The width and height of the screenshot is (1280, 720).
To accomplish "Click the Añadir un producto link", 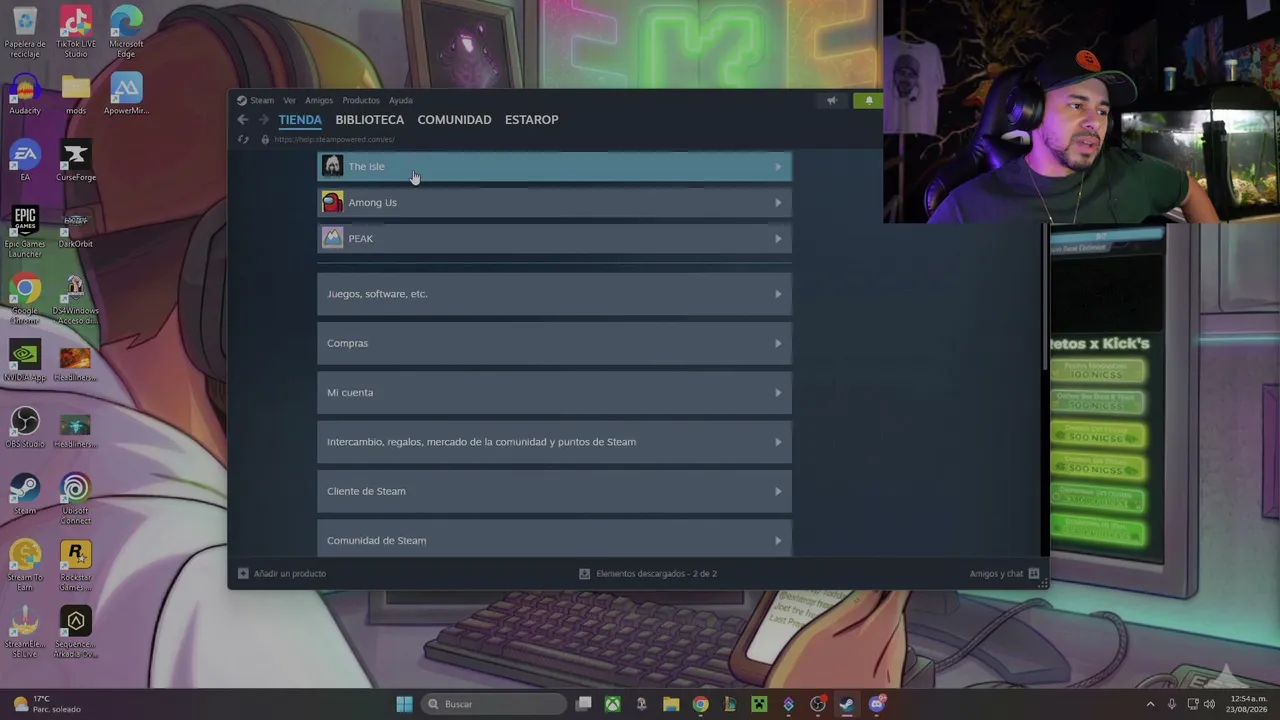I will click(x=290, y=574).
